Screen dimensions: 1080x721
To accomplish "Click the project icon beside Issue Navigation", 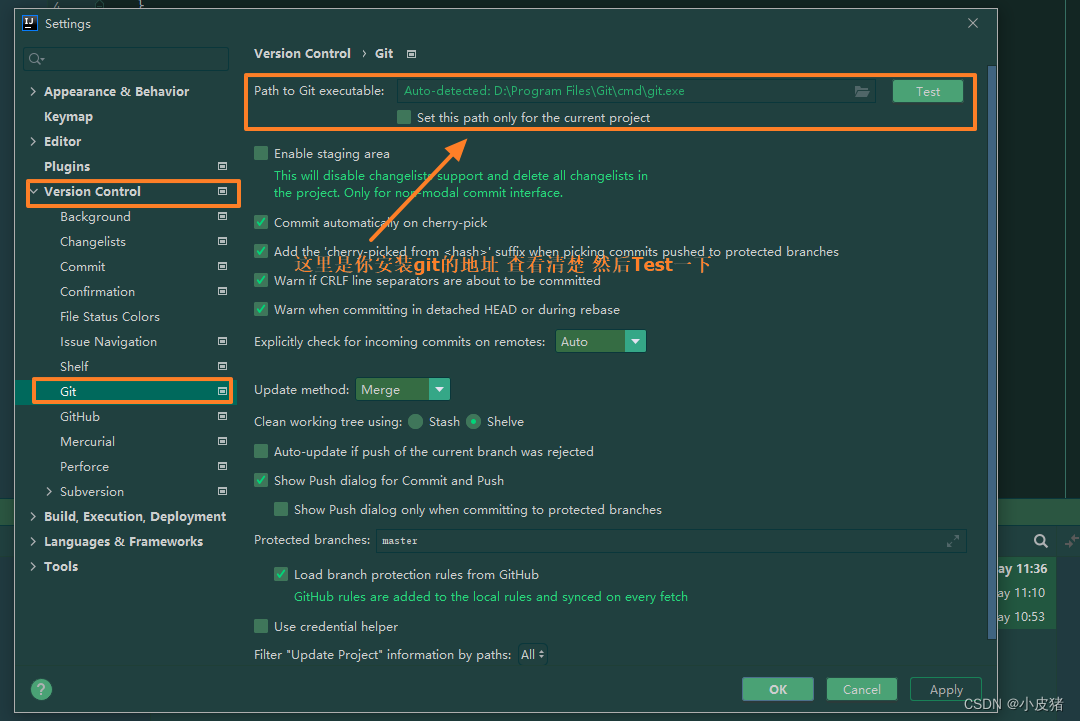I will pos(222,341).
